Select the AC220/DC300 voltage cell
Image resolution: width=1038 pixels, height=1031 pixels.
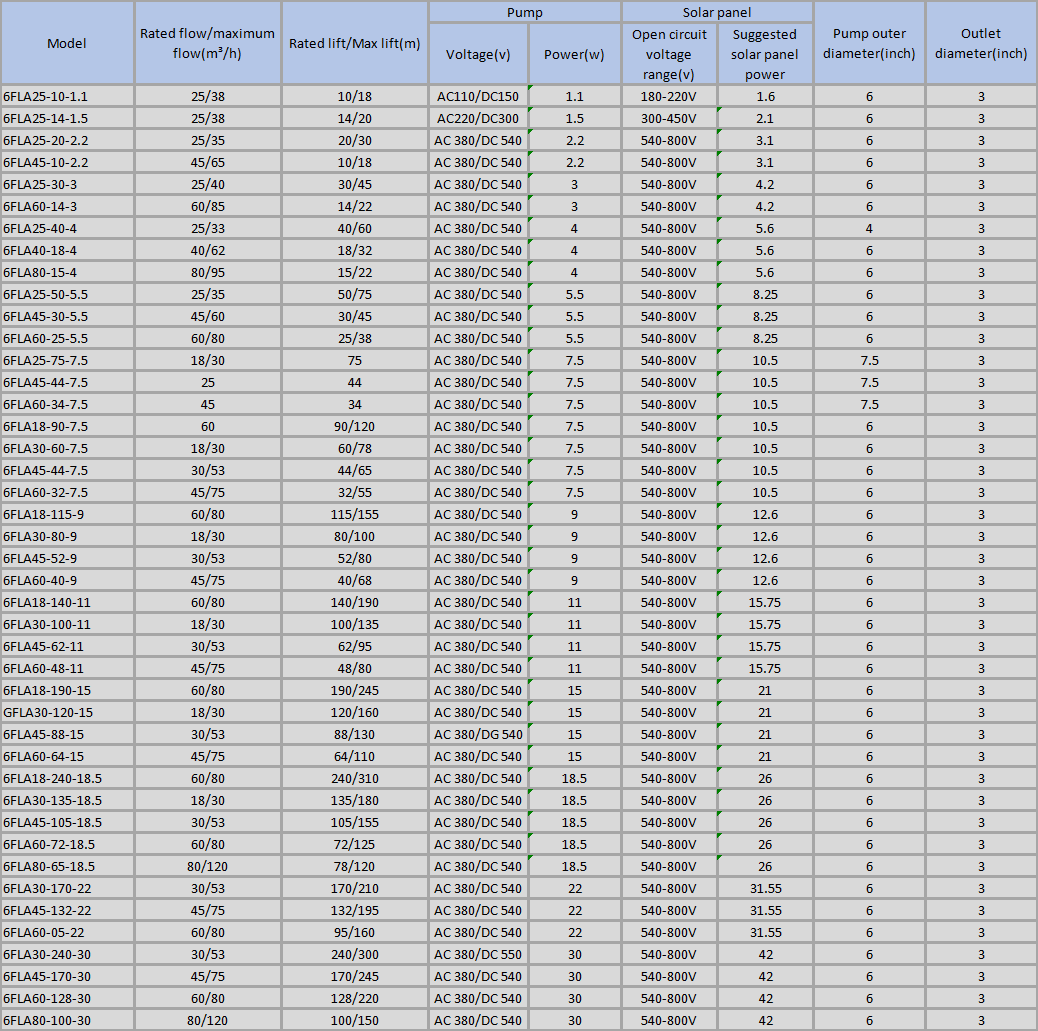pyautogui.click(x=478, y=118)
